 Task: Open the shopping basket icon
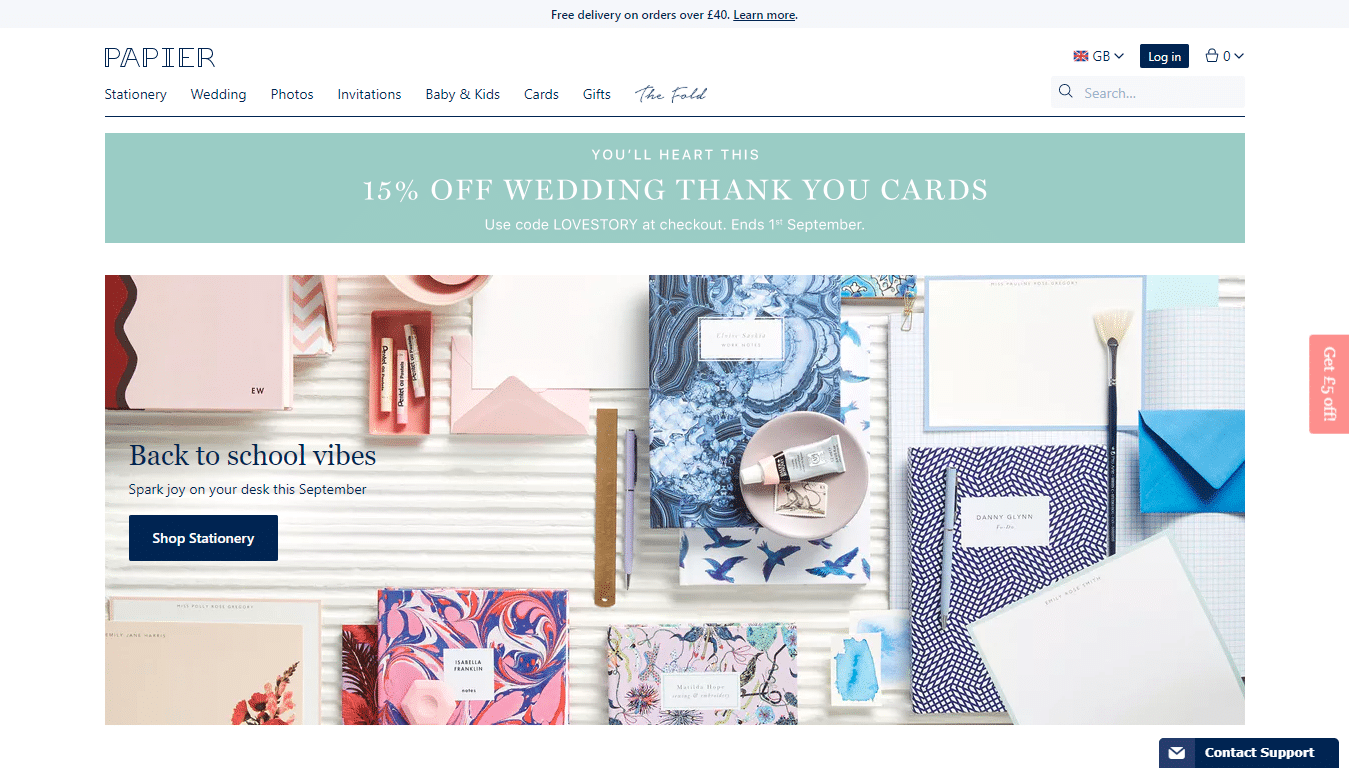[x=1212, y=56]
